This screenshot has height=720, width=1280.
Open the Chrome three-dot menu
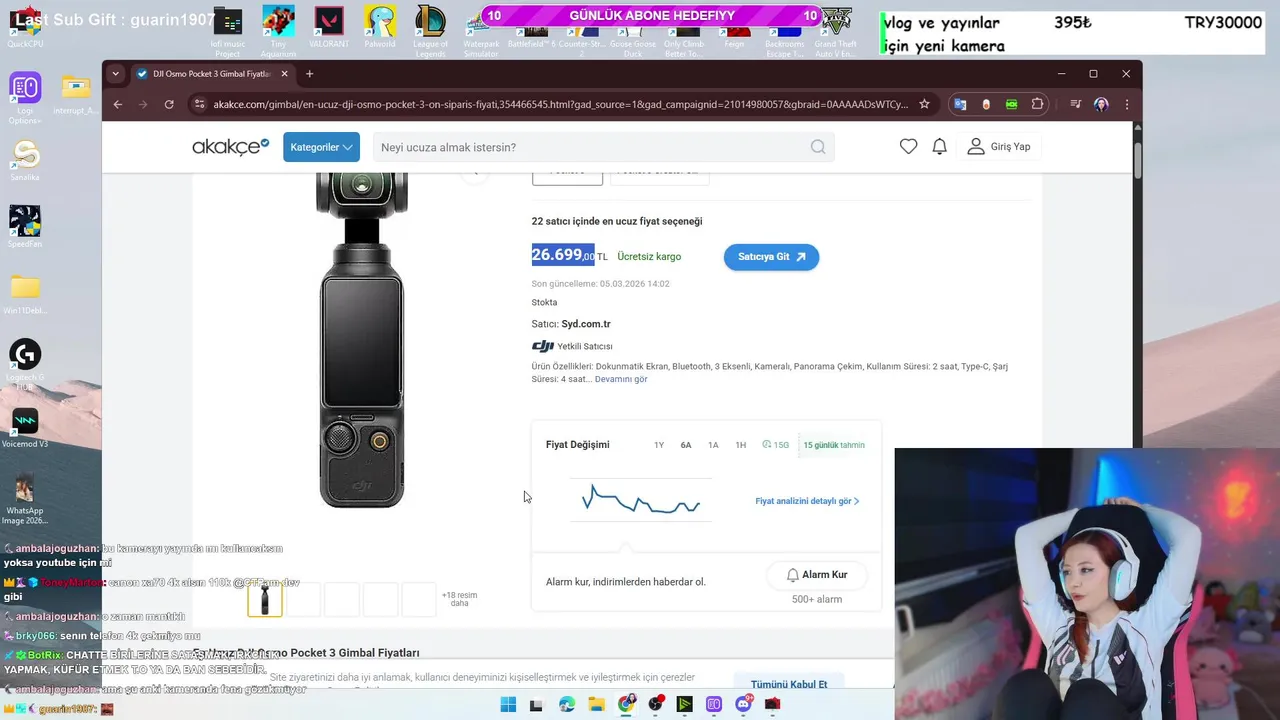coord(1127,104)
